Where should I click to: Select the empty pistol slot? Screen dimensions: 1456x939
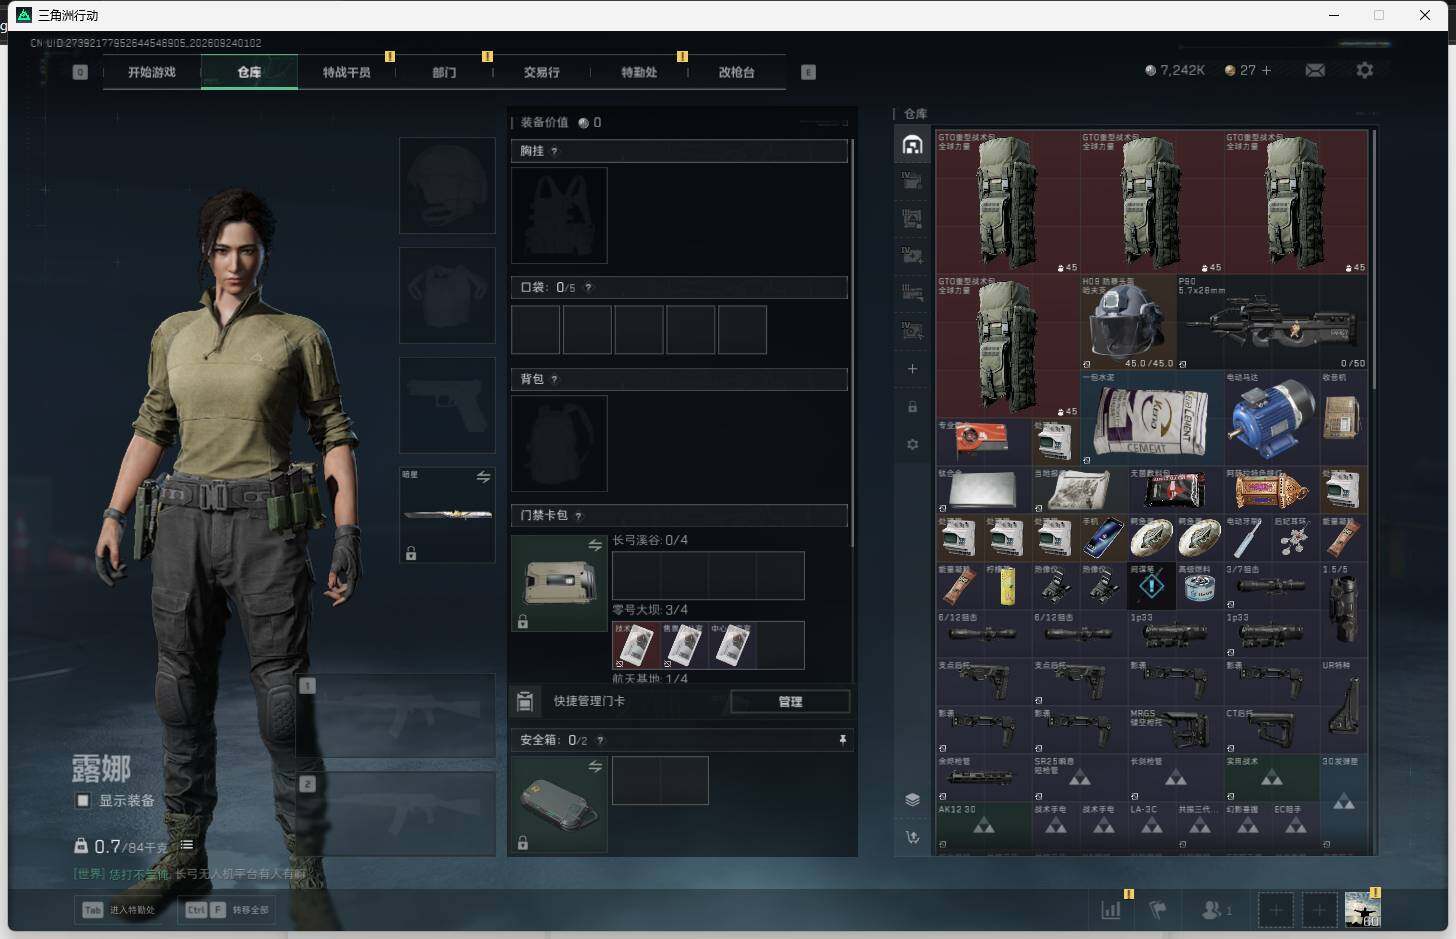click(x=447, y=405)
